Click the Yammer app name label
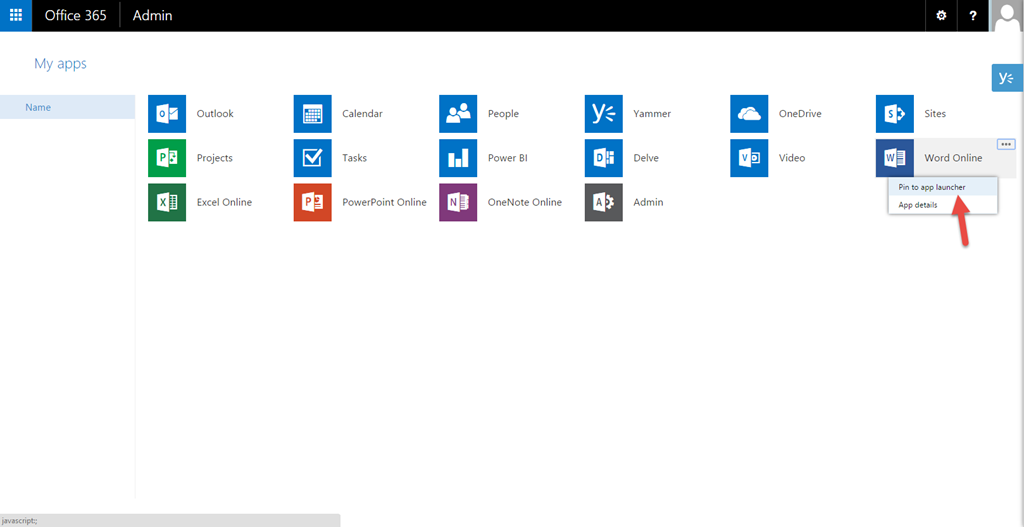This screenshot has height=527, width=1024. tap(652, 114)
